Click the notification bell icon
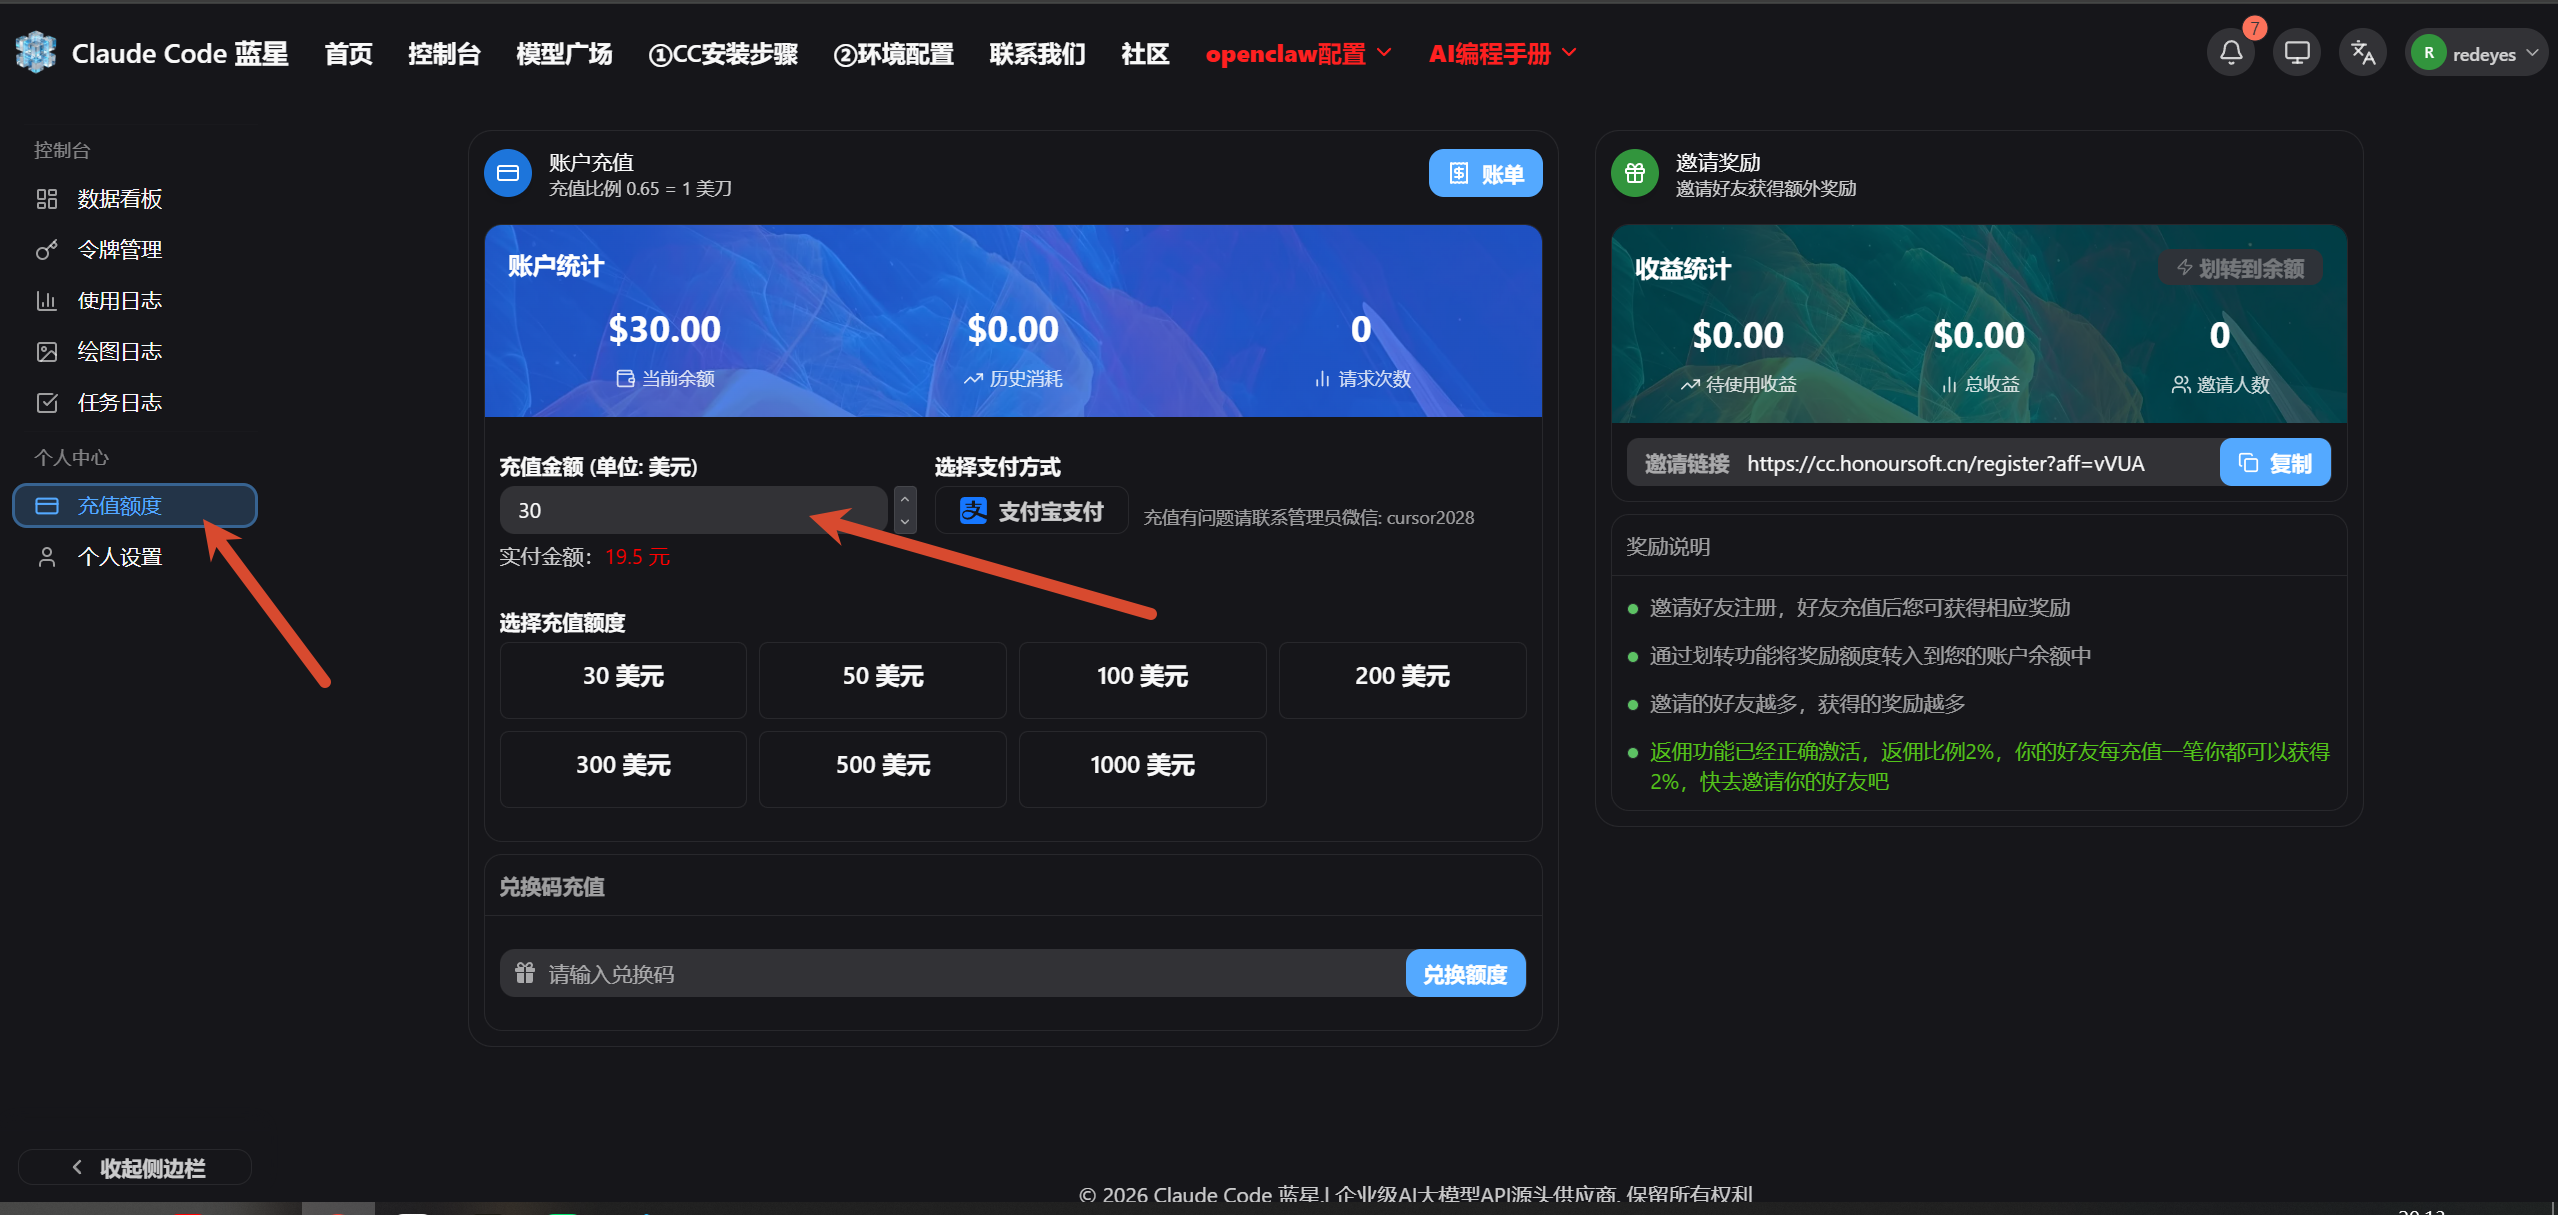2558x1215 pixels. pyautogui.click(x=2231, y=52)
